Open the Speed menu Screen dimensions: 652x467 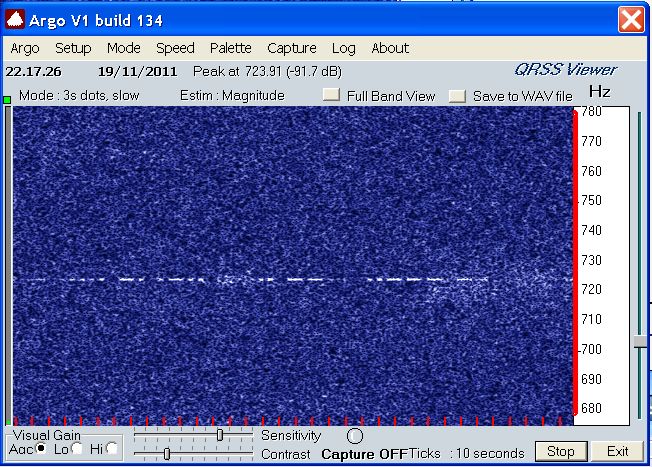(x=175, y=48)
